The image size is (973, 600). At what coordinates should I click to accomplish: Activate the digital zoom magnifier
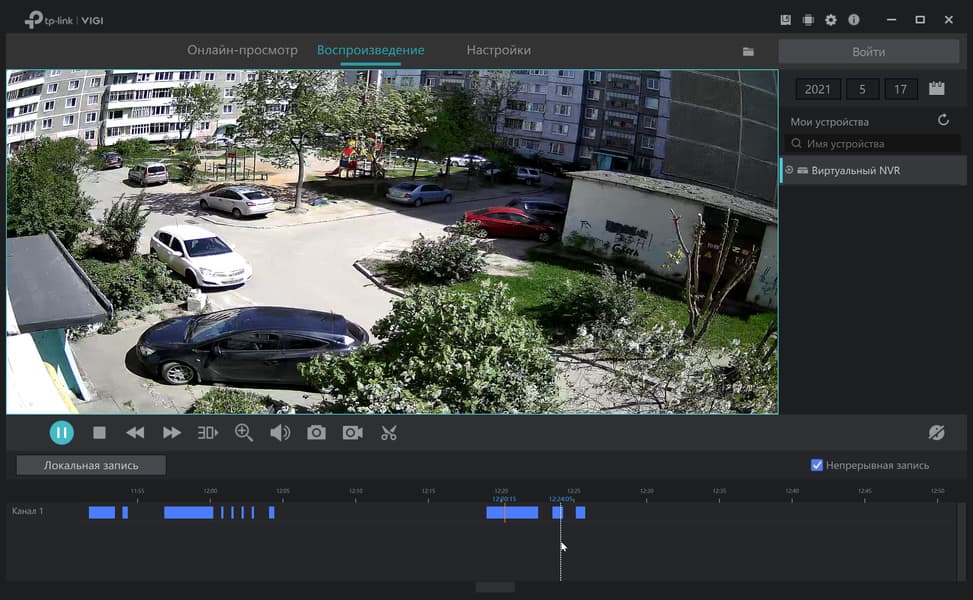point(244,433)
